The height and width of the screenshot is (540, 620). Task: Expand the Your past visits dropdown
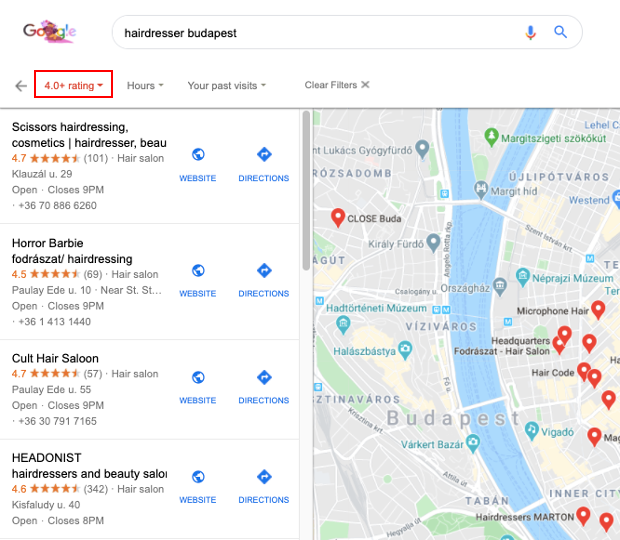coord(227,85)
